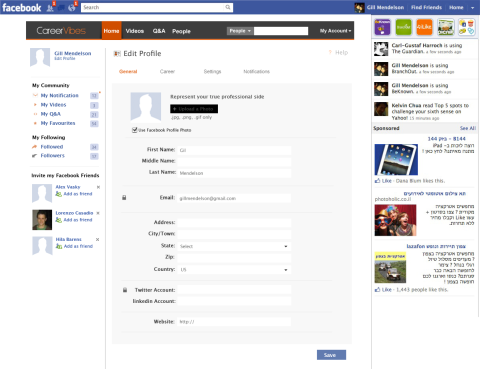480x369 pixels.
Task: Open My Favourites in the sidebar
Action: tap(58, 123)
